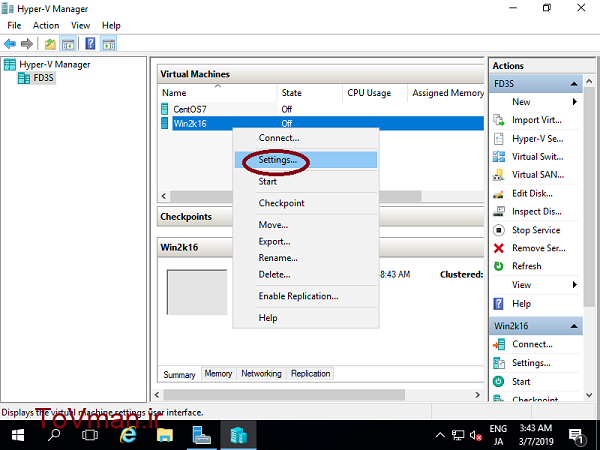Open the Action menu

point(46,26)
